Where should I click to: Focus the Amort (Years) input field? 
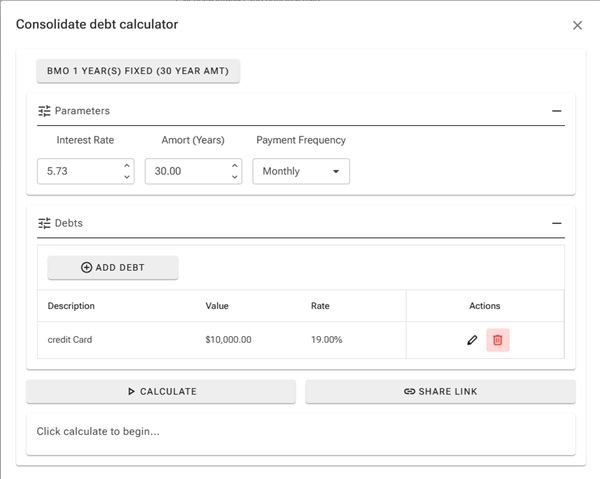click(185, 171)
